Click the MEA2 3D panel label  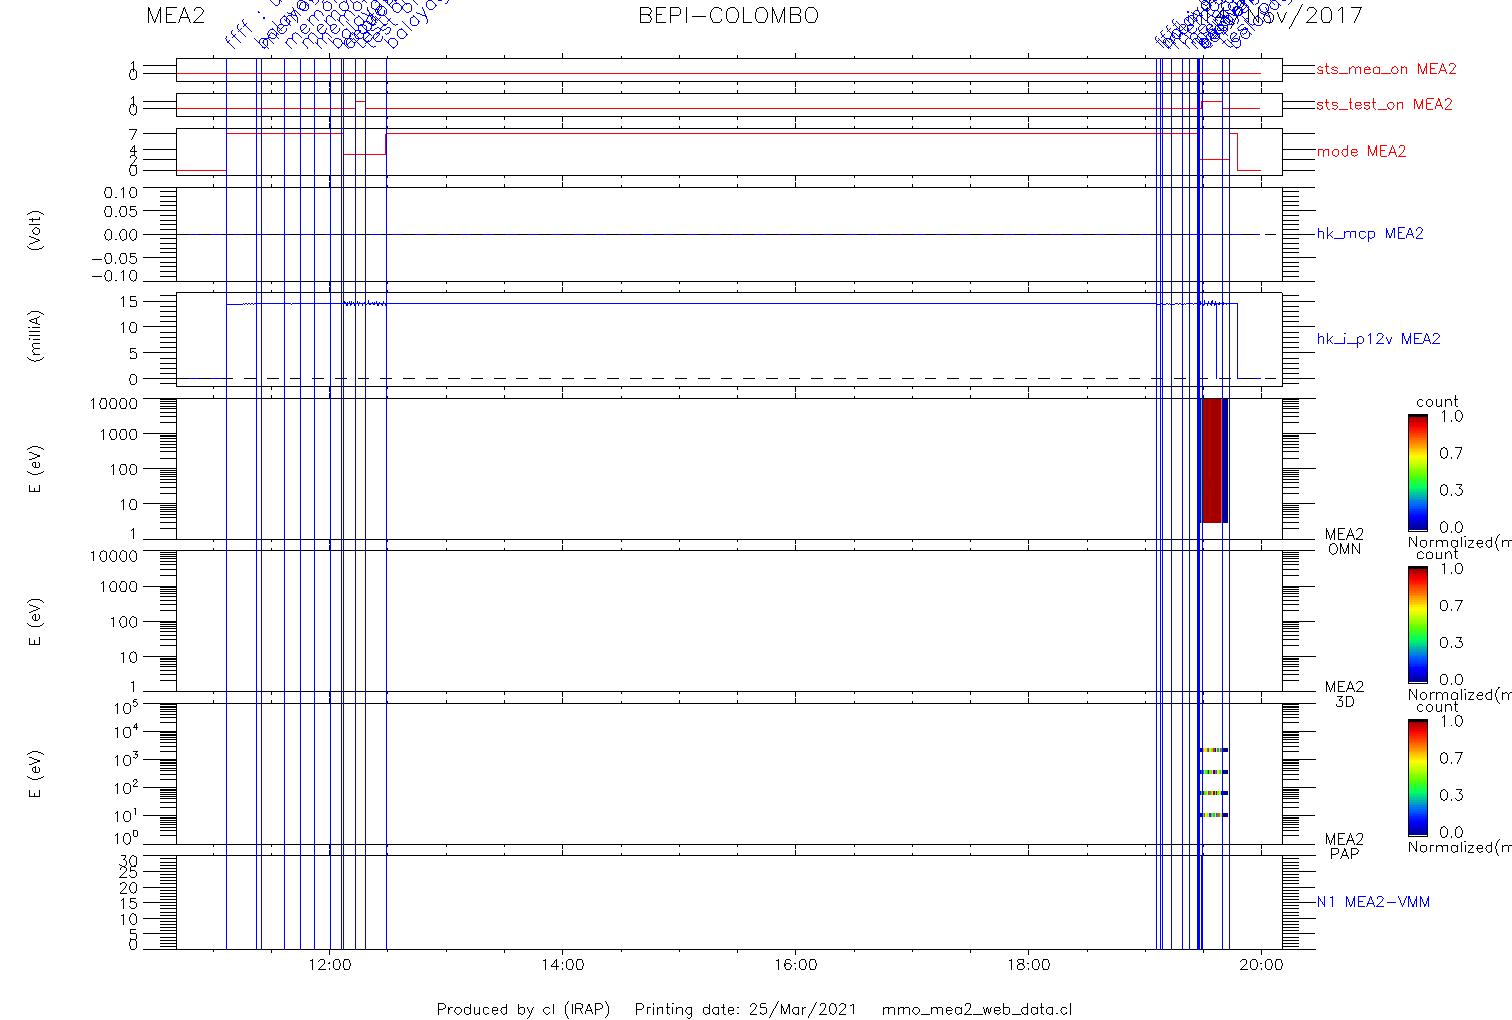1344,694
